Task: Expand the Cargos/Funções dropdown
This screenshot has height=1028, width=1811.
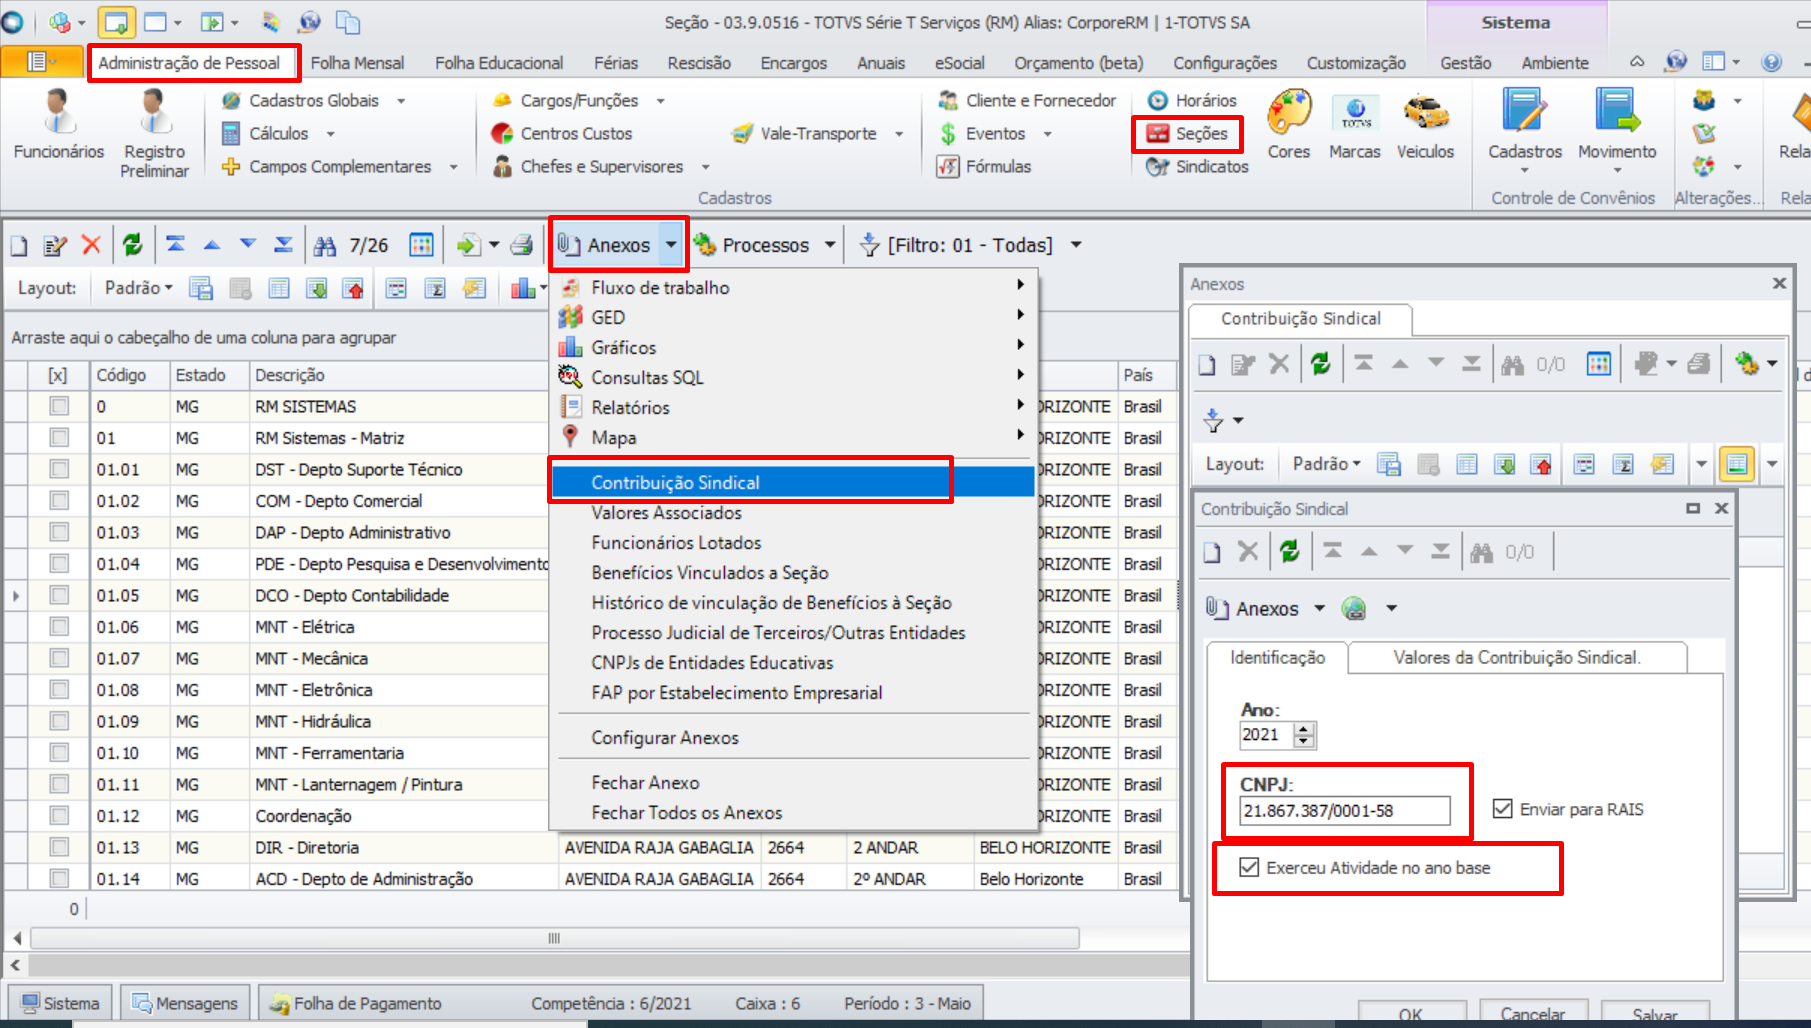Action: point(660,101)
